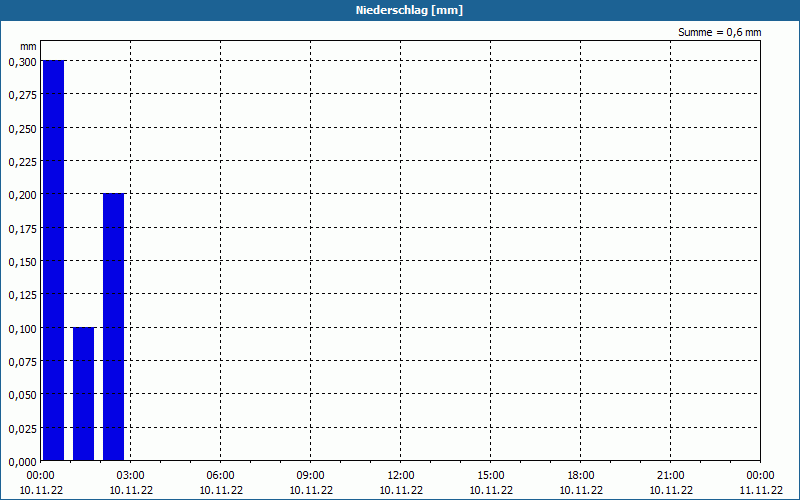800x500 pixels.
Task: Click the 11.11.22 date label
Action: pos(761,490)
